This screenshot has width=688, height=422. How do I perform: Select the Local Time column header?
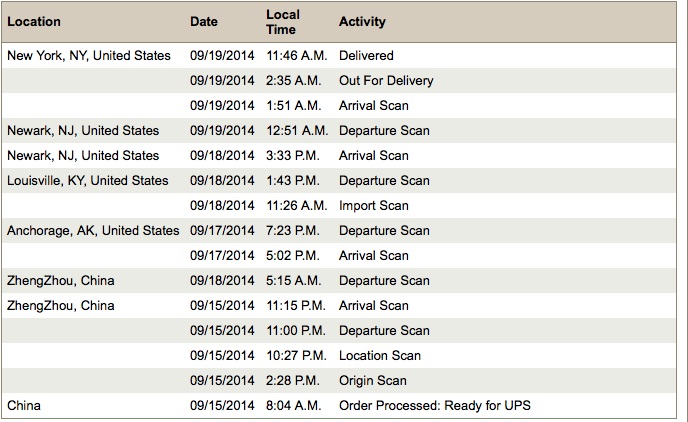[x=282, y=21]
